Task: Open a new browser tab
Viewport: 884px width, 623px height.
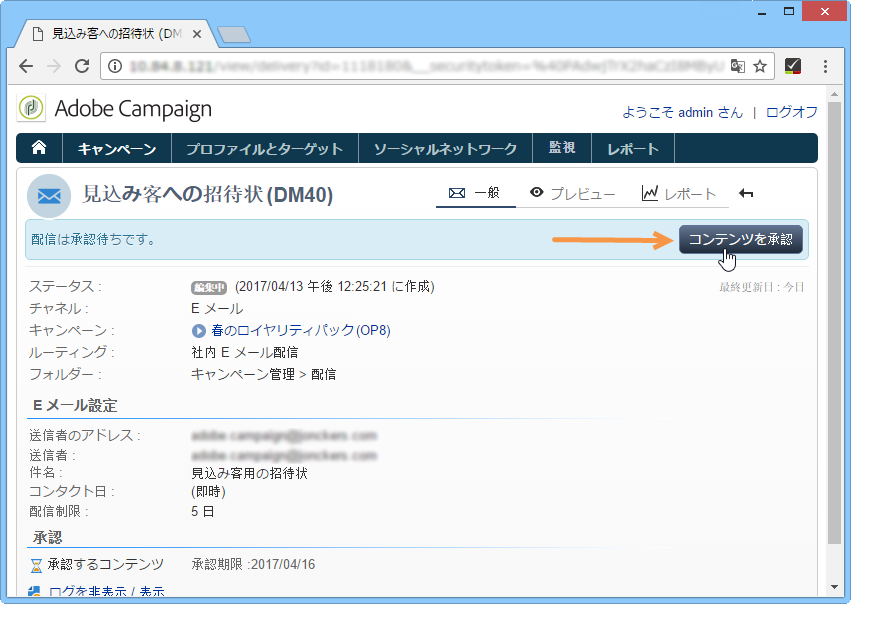Action: [x=234, y=35]
